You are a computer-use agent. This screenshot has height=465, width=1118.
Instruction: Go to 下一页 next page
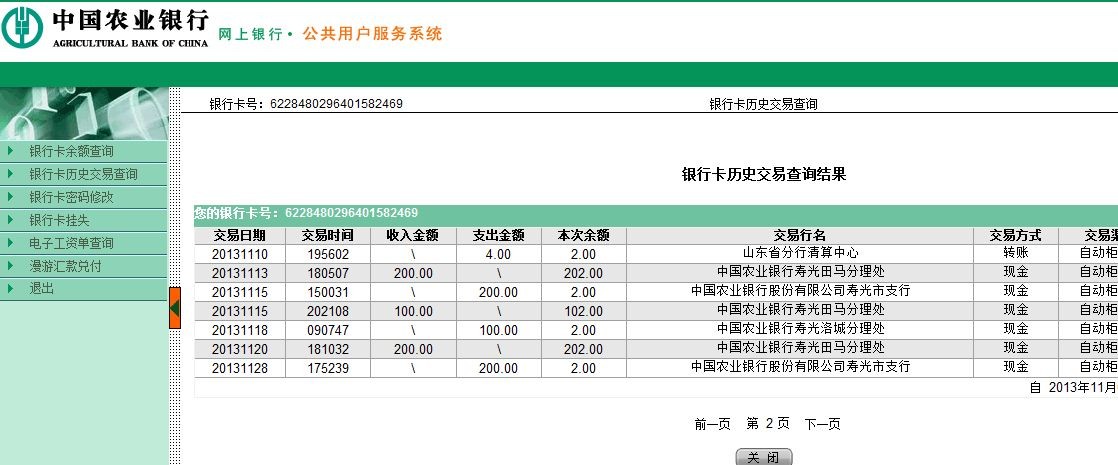pos(822,424)
